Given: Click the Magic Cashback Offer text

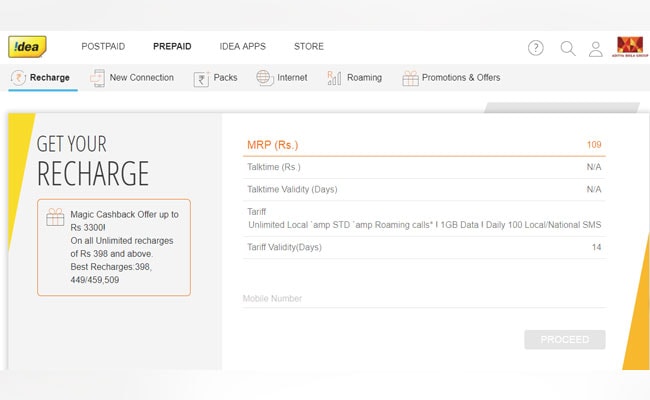Looking at the screenshot, I should pos(124,221).
